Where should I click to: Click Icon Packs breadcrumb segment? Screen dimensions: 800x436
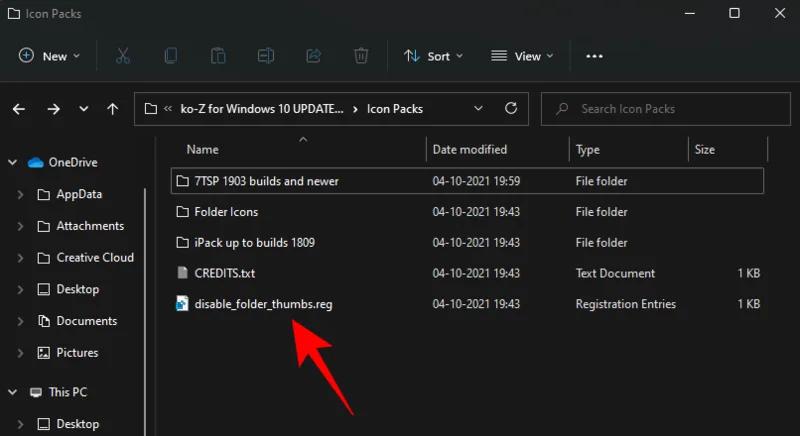point(395,109)
